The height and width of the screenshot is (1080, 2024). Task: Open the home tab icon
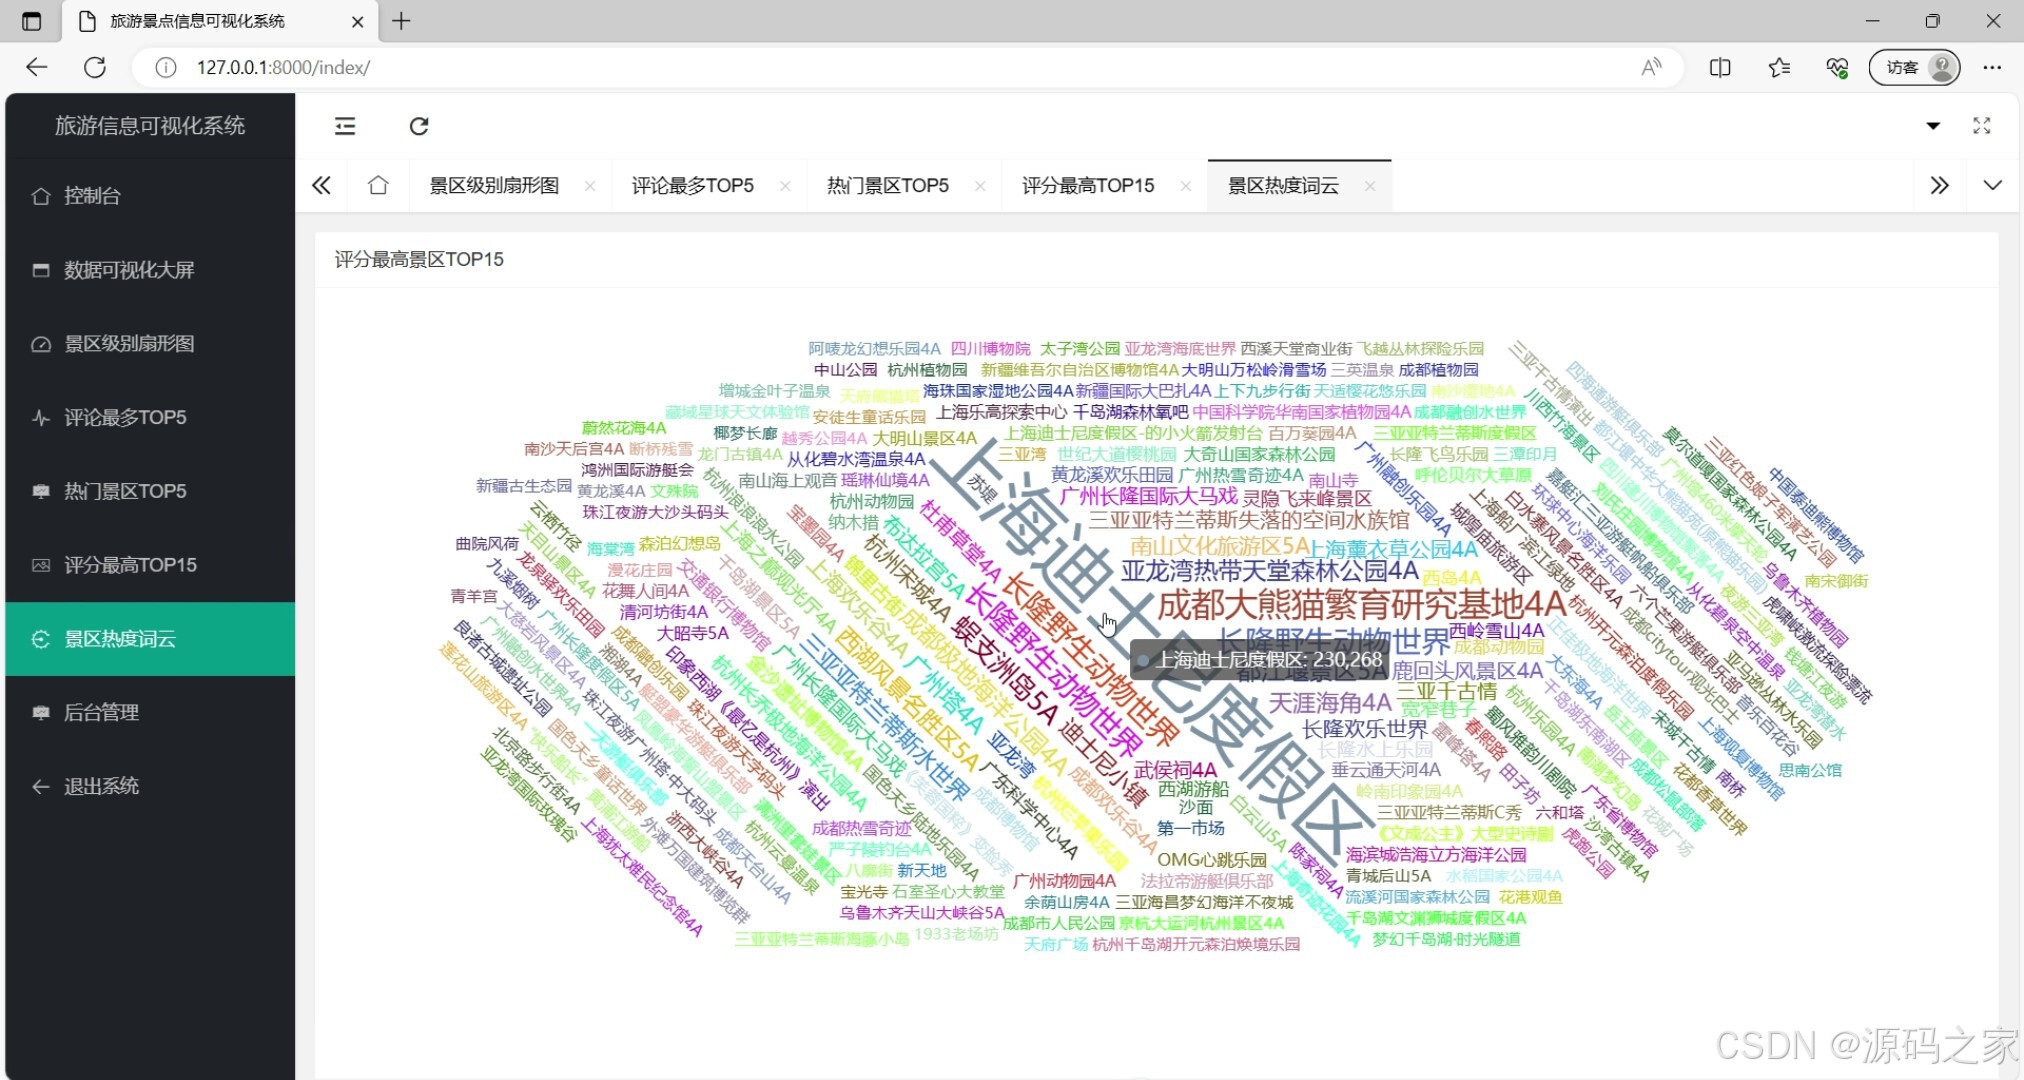click(378, 185)
